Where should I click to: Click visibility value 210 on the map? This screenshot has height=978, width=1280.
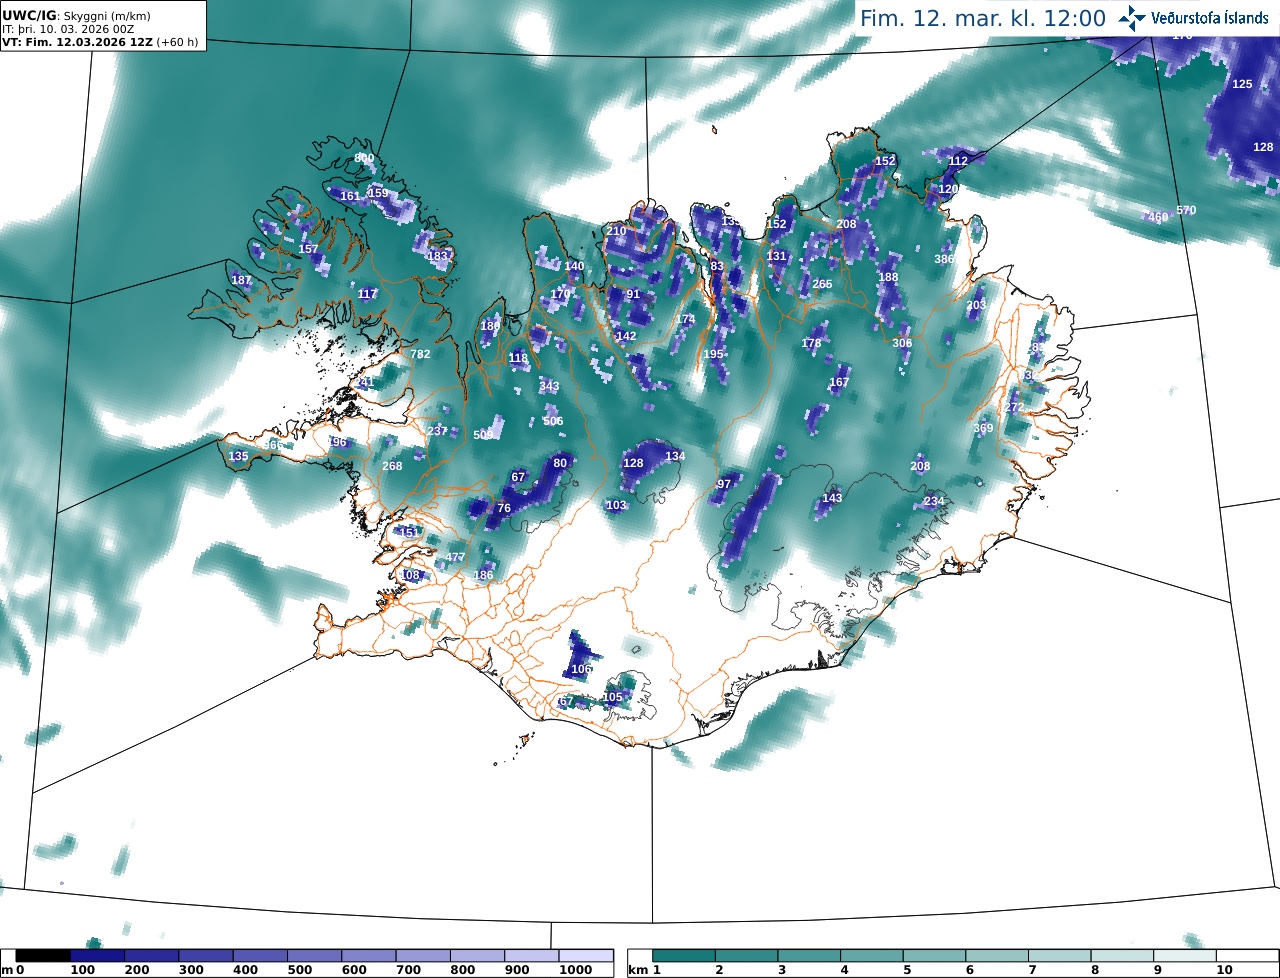coord(616,231)
